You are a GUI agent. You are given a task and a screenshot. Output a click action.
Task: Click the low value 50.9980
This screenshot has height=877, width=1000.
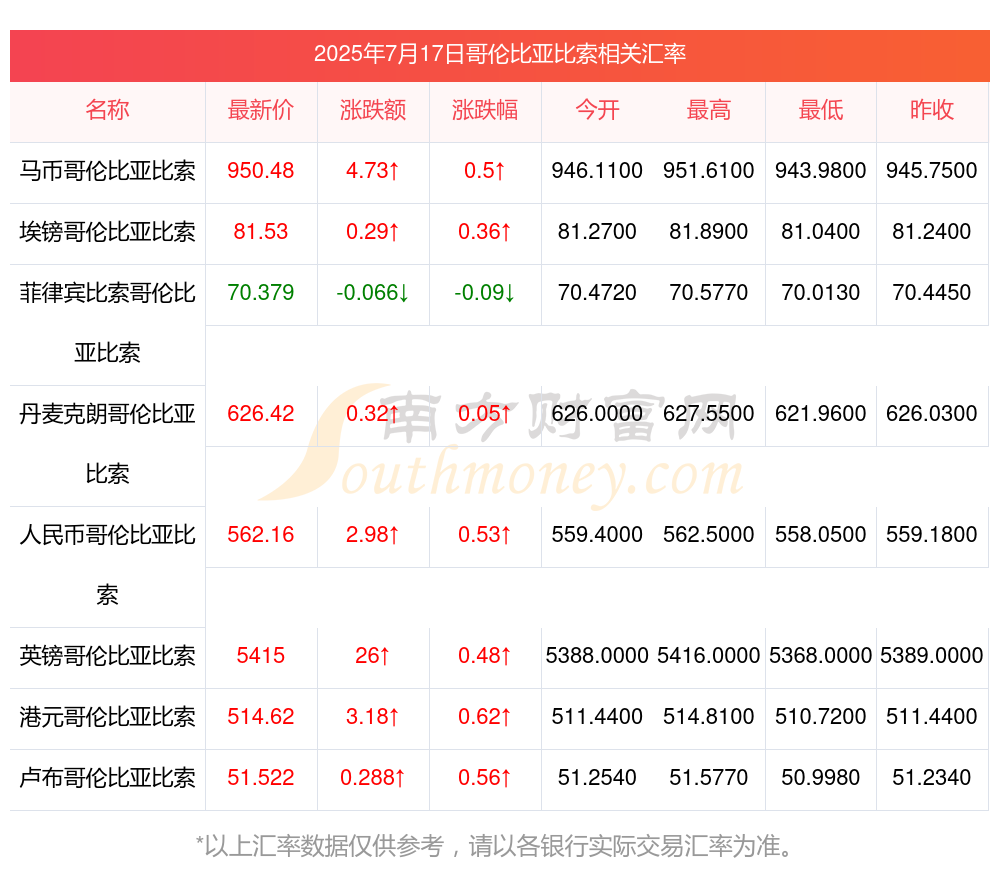821,777
